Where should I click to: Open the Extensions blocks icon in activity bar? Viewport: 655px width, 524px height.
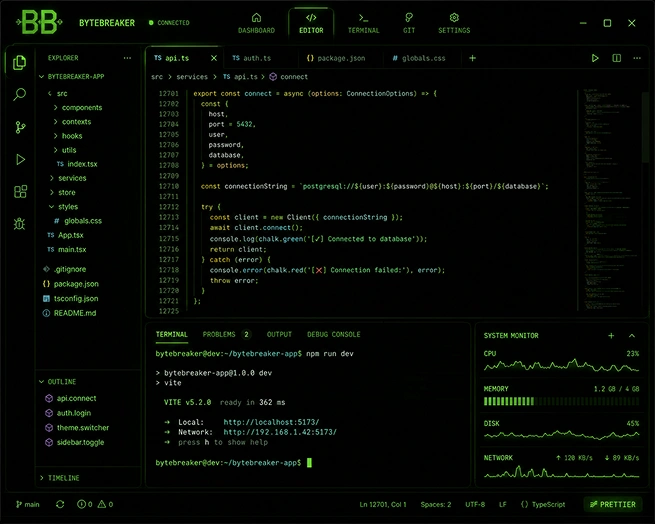20,192
